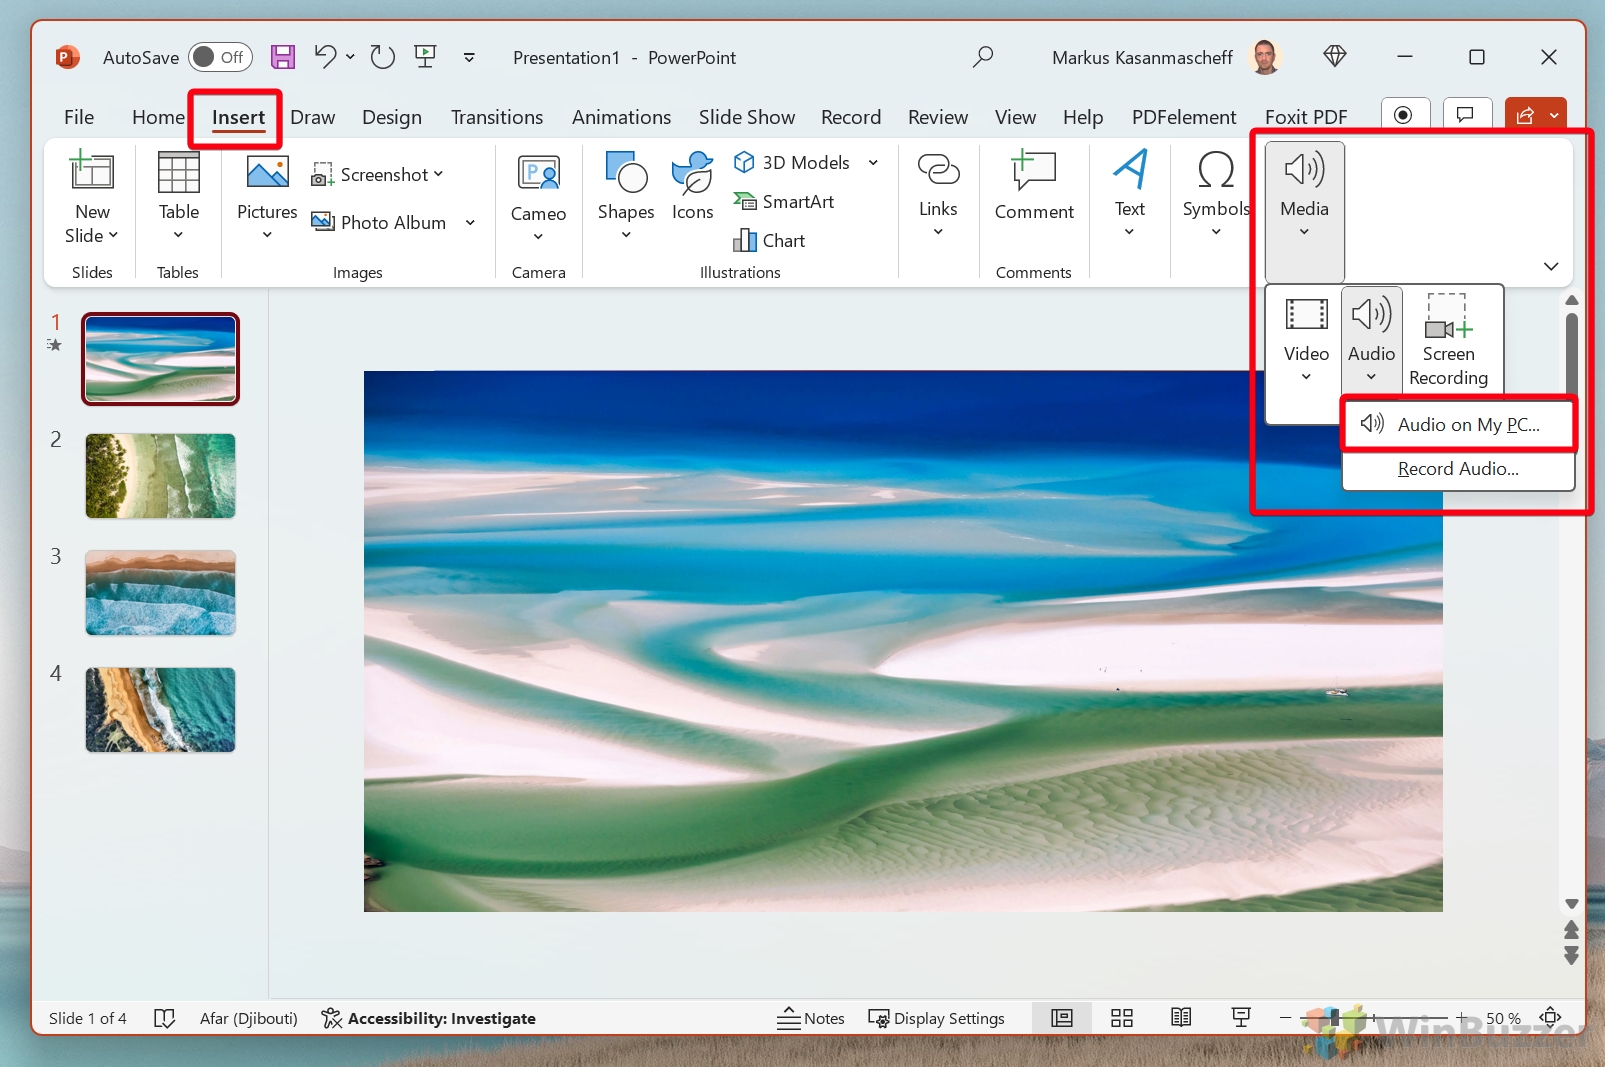Screen dimensions: 1605x1067
Task: Click the zoom out minus button
Action: tap(1286, 1018)
